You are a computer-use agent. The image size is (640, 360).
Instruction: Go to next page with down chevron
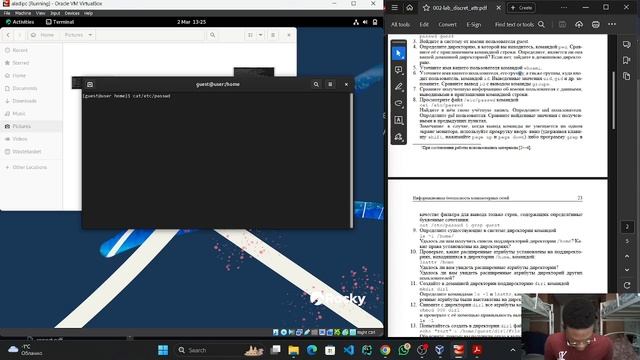[627, 270]
